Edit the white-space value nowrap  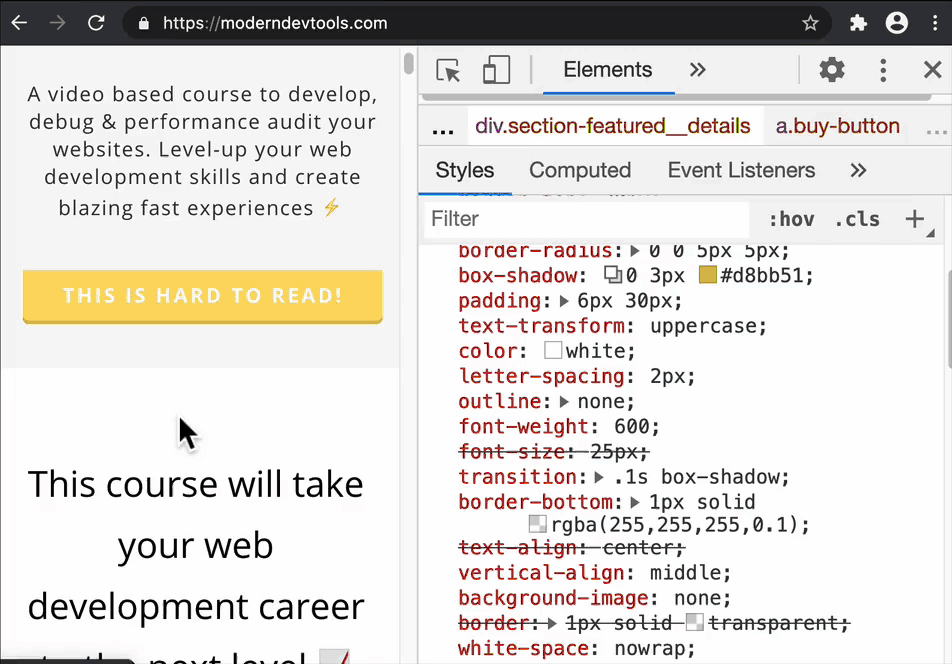pos(648,648)
